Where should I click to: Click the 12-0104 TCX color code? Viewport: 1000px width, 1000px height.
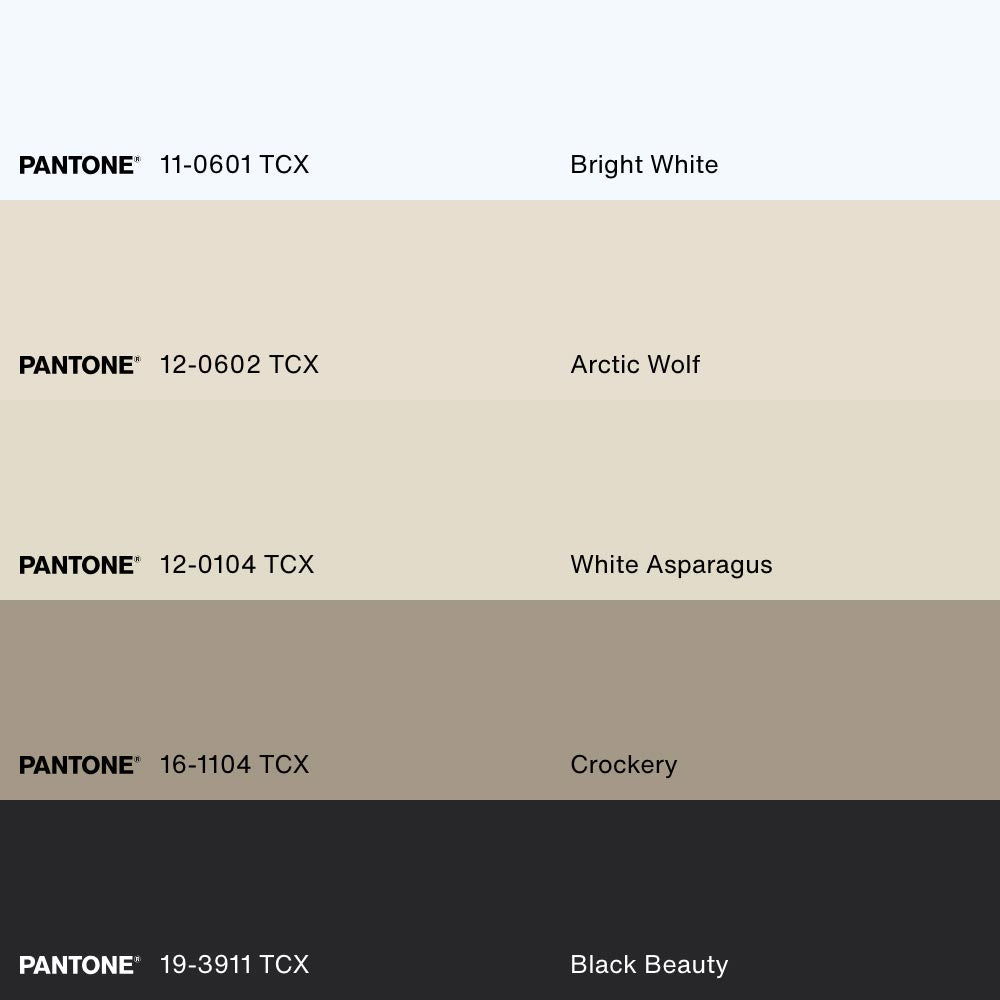[236, 565]
